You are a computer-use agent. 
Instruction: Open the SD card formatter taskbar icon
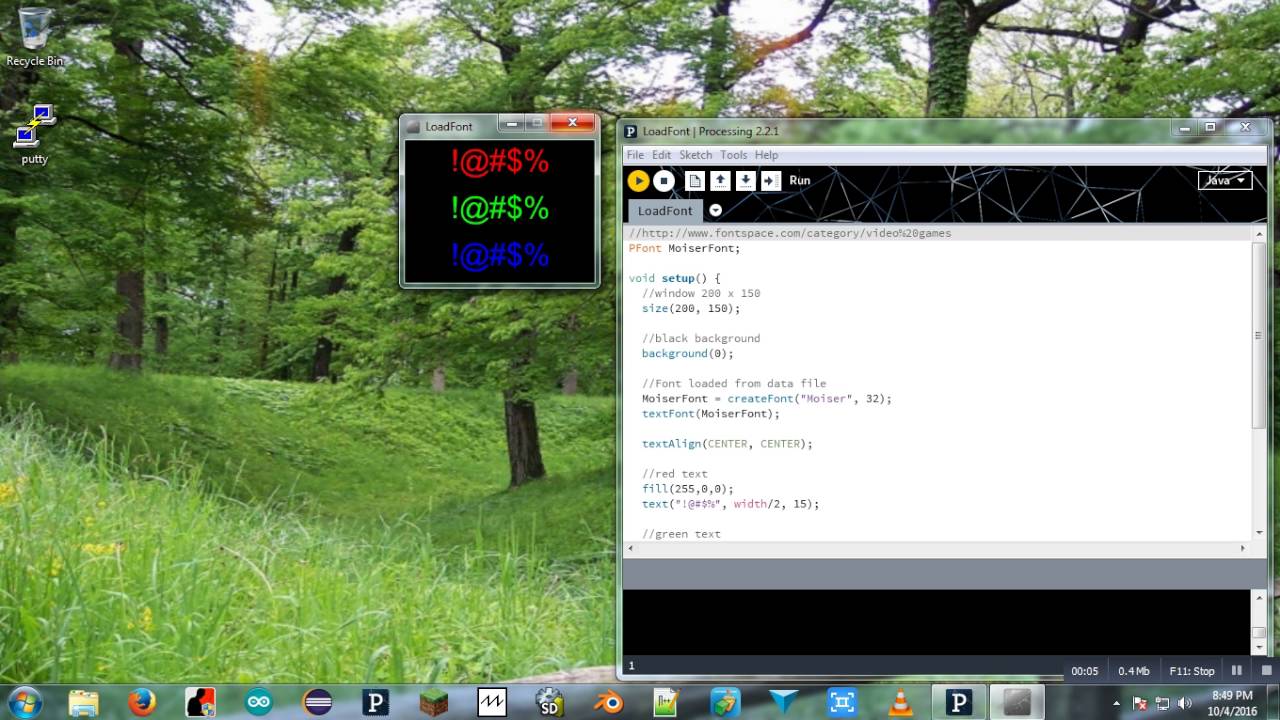point(550,702)
